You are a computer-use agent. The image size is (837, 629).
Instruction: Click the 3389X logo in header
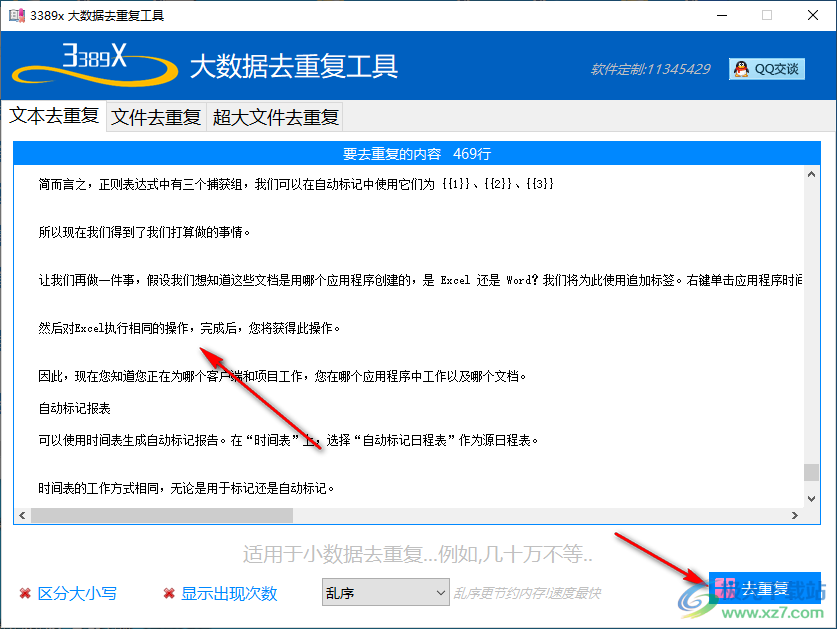(x=95, y=64)
